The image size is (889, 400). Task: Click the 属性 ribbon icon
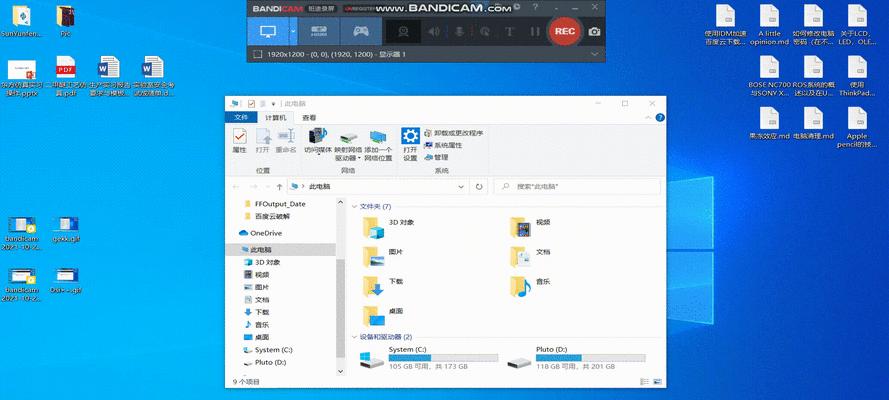pos(240,141)
